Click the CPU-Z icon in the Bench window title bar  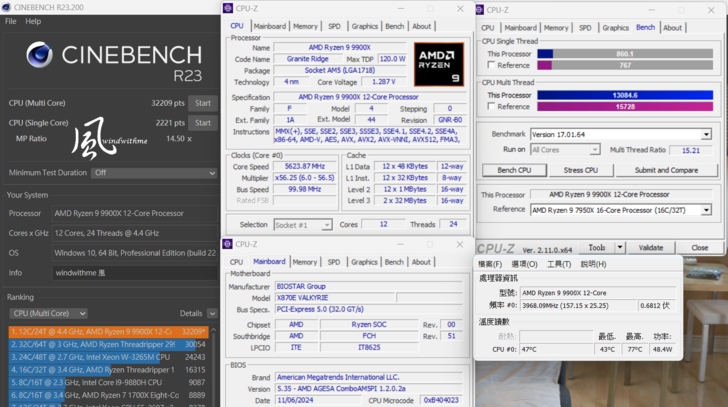pos(485,10)
